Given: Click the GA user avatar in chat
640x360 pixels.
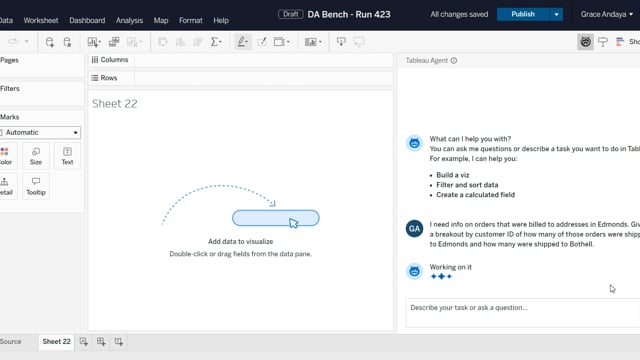Looking at the screenshot, I should point(414,229).
